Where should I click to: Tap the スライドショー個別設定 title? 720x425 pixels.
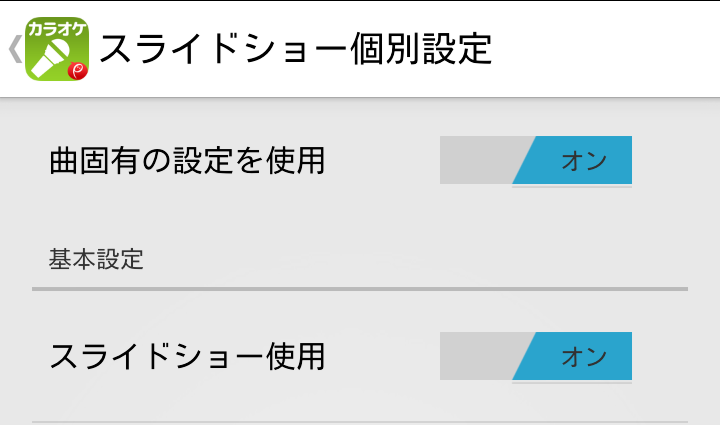coord(296,49)
